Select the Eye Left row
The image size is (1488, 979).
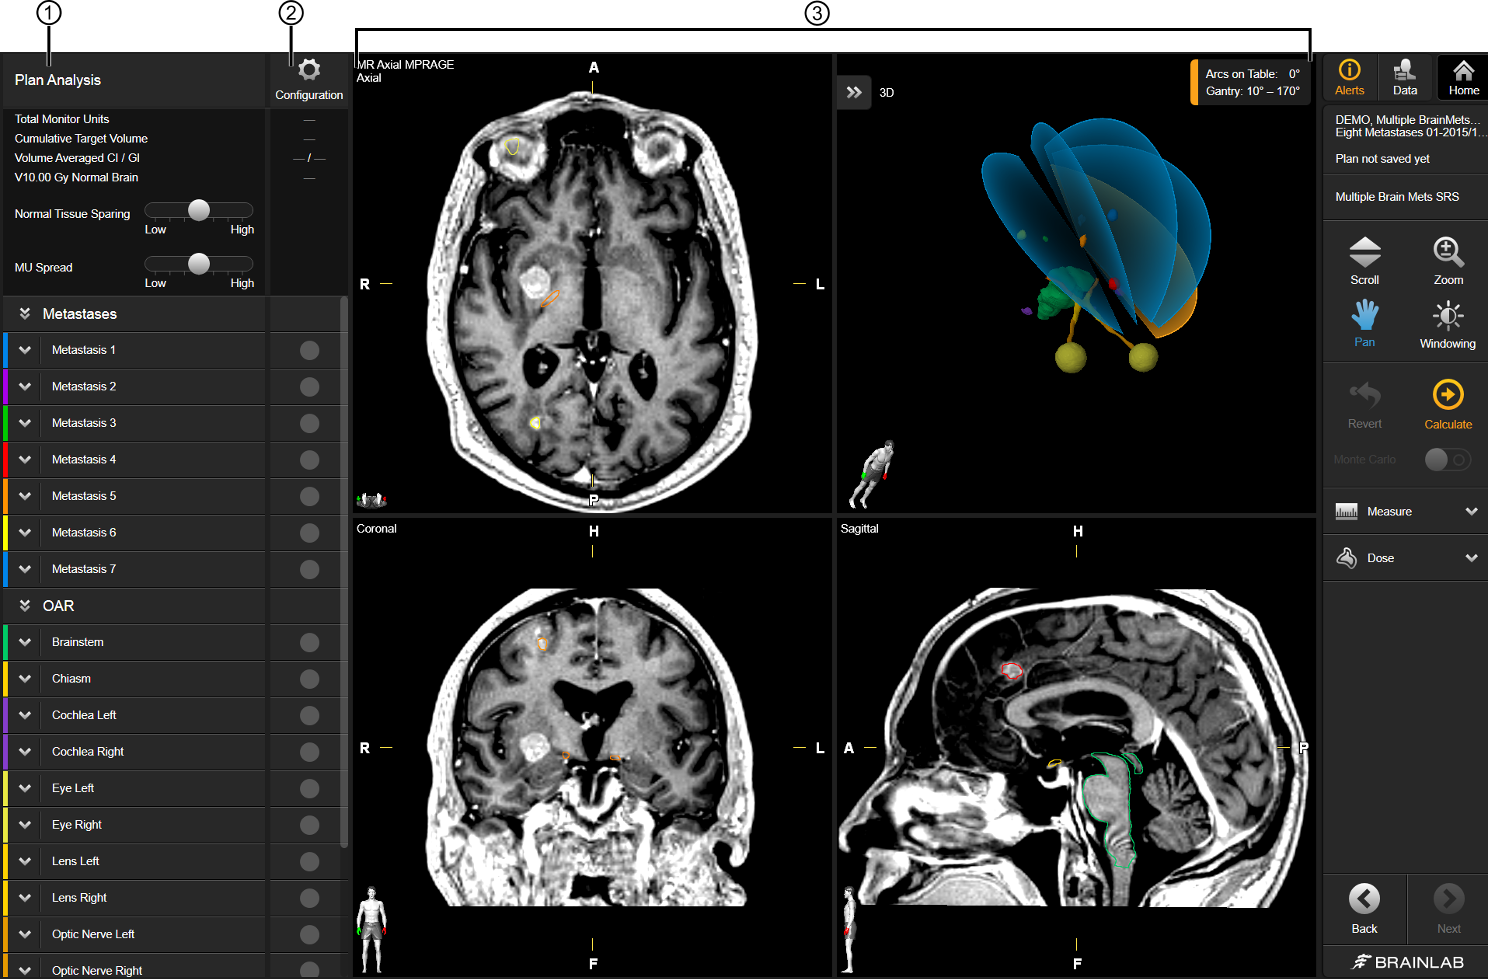[135, 788]
